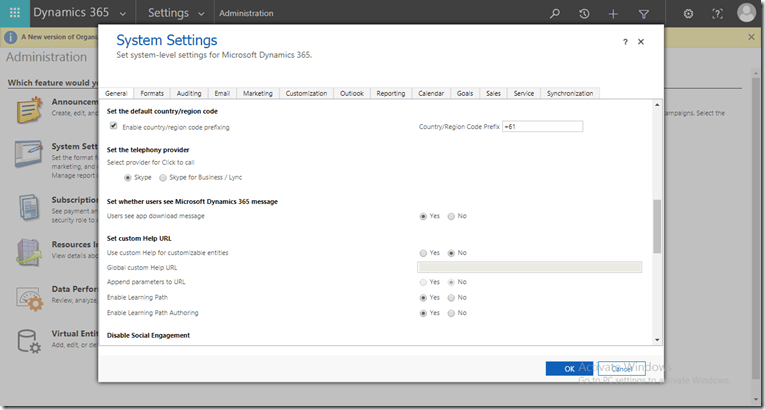Switch to the Email tab
Screen dimensions: 765x410
(x=222, y=93)
